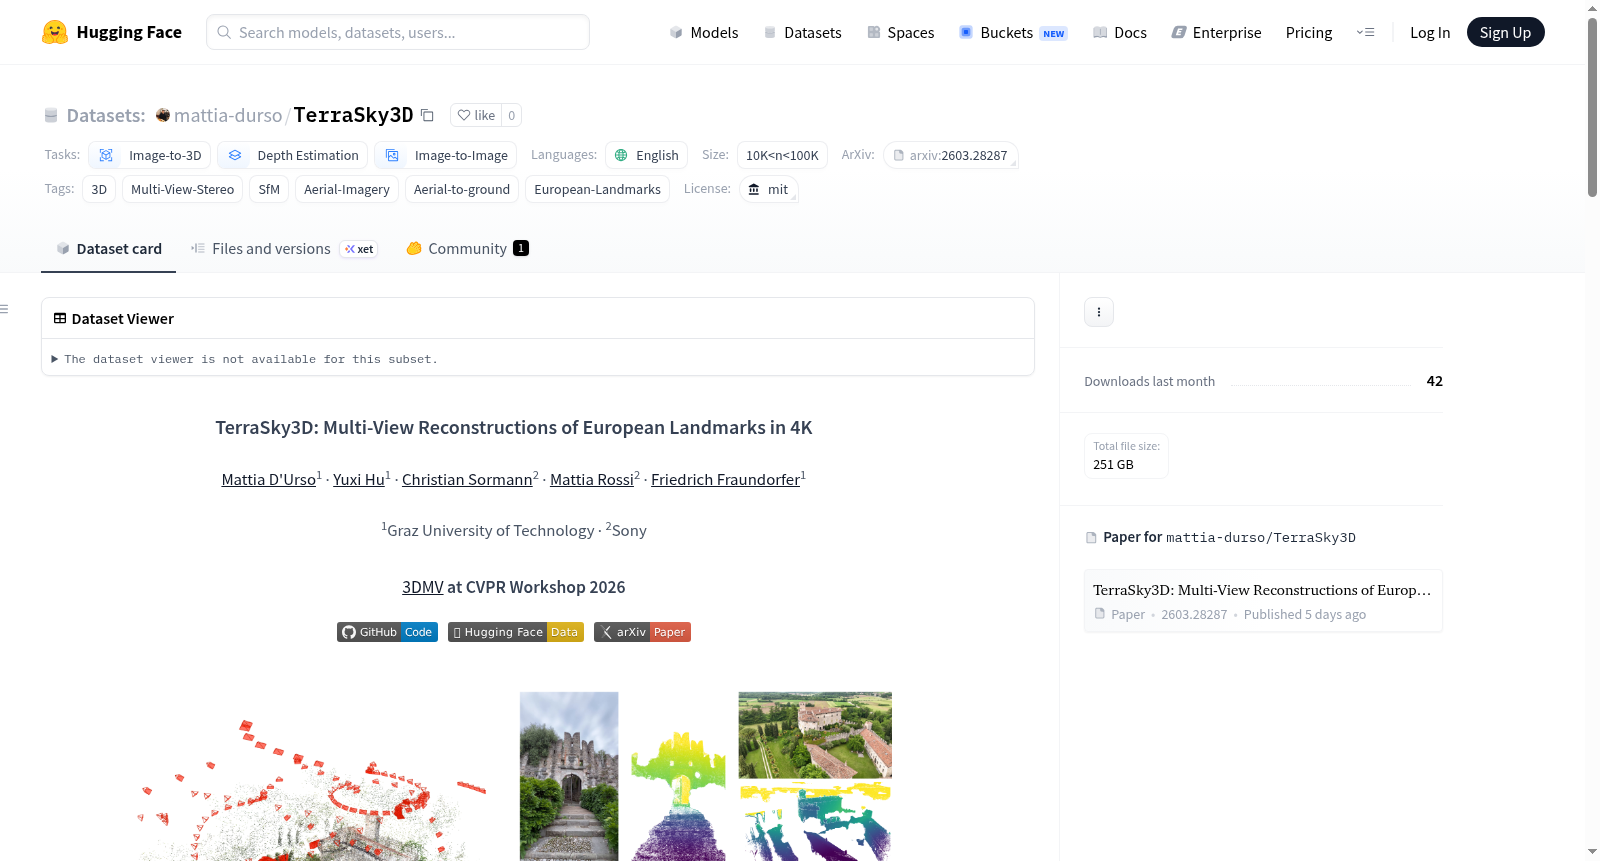Click the stone gate ground photo
Viewport: 1600px width, 861px height.
click(x=569, y=776)
